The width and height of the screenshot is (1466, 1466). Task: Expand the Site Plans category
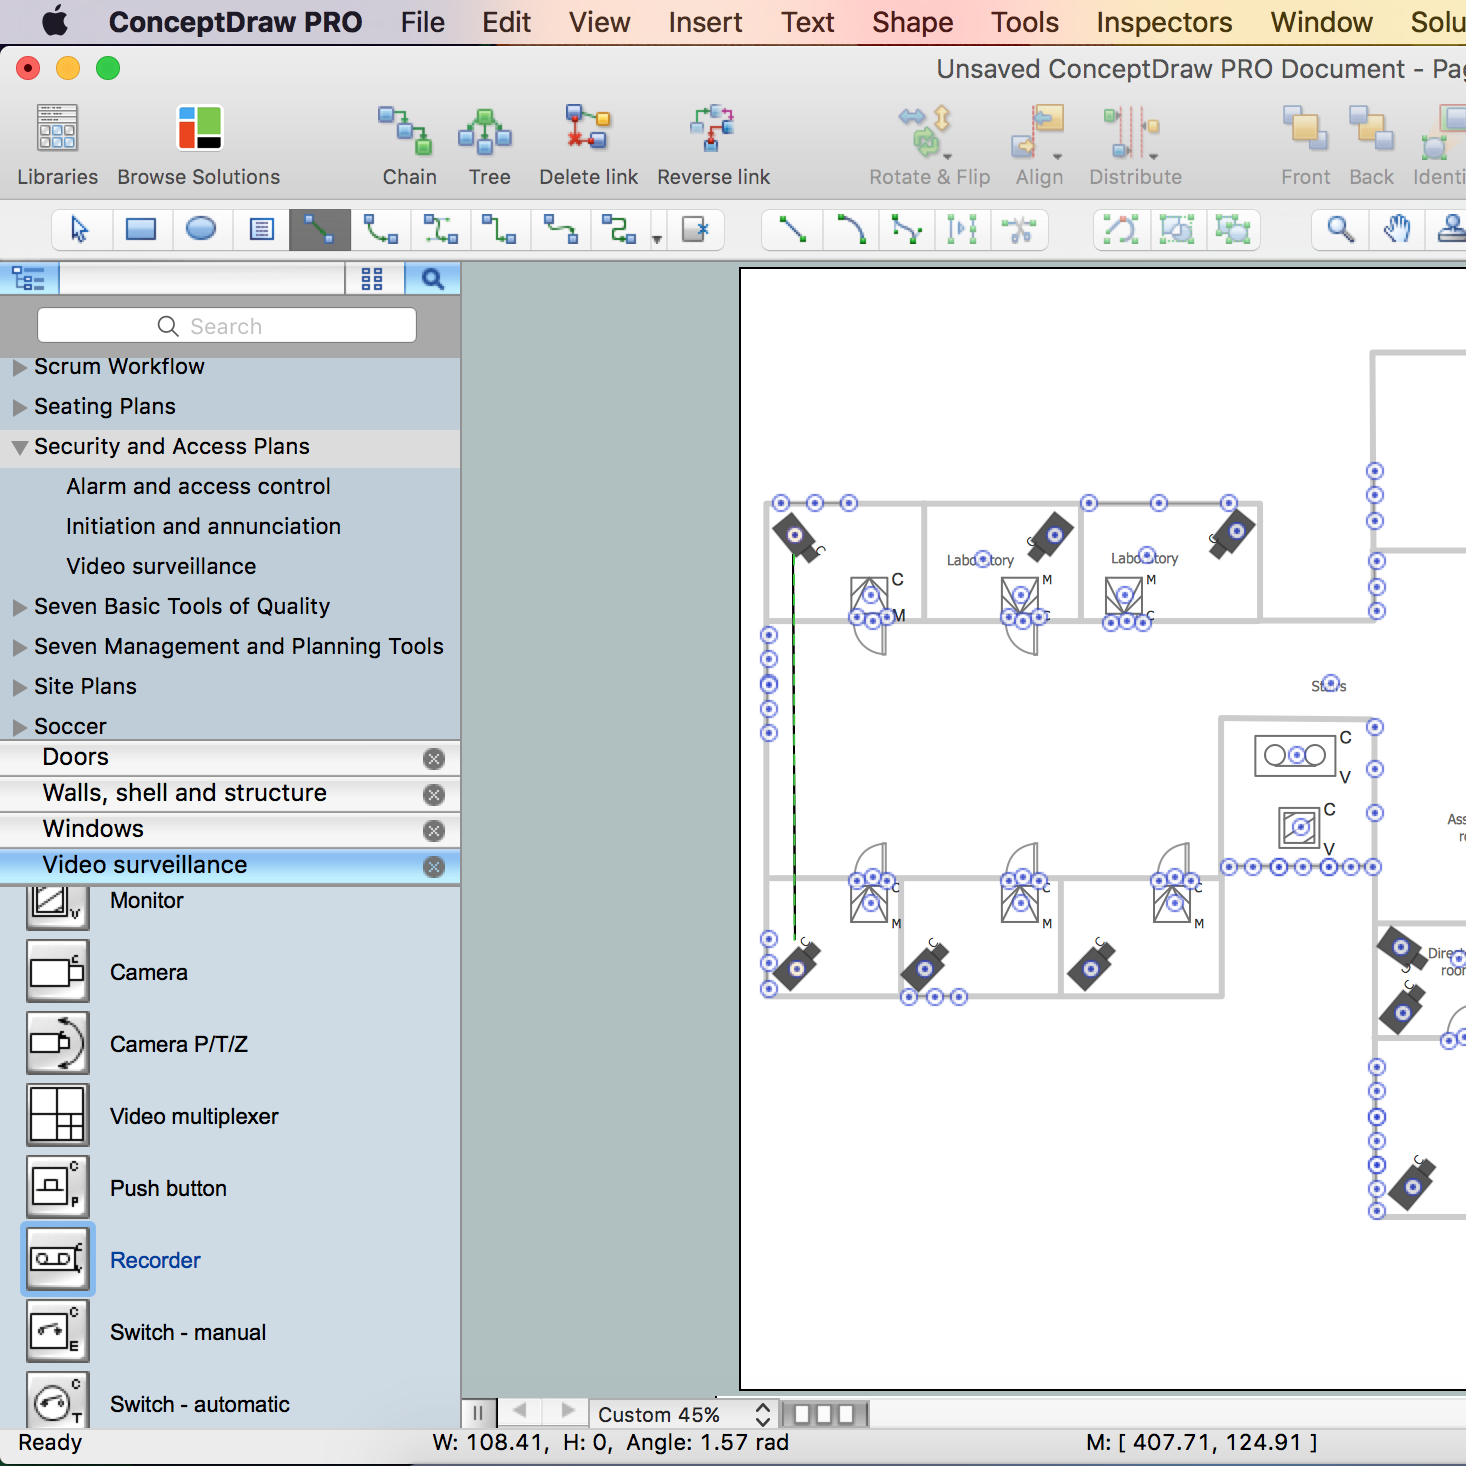(19, 688)
